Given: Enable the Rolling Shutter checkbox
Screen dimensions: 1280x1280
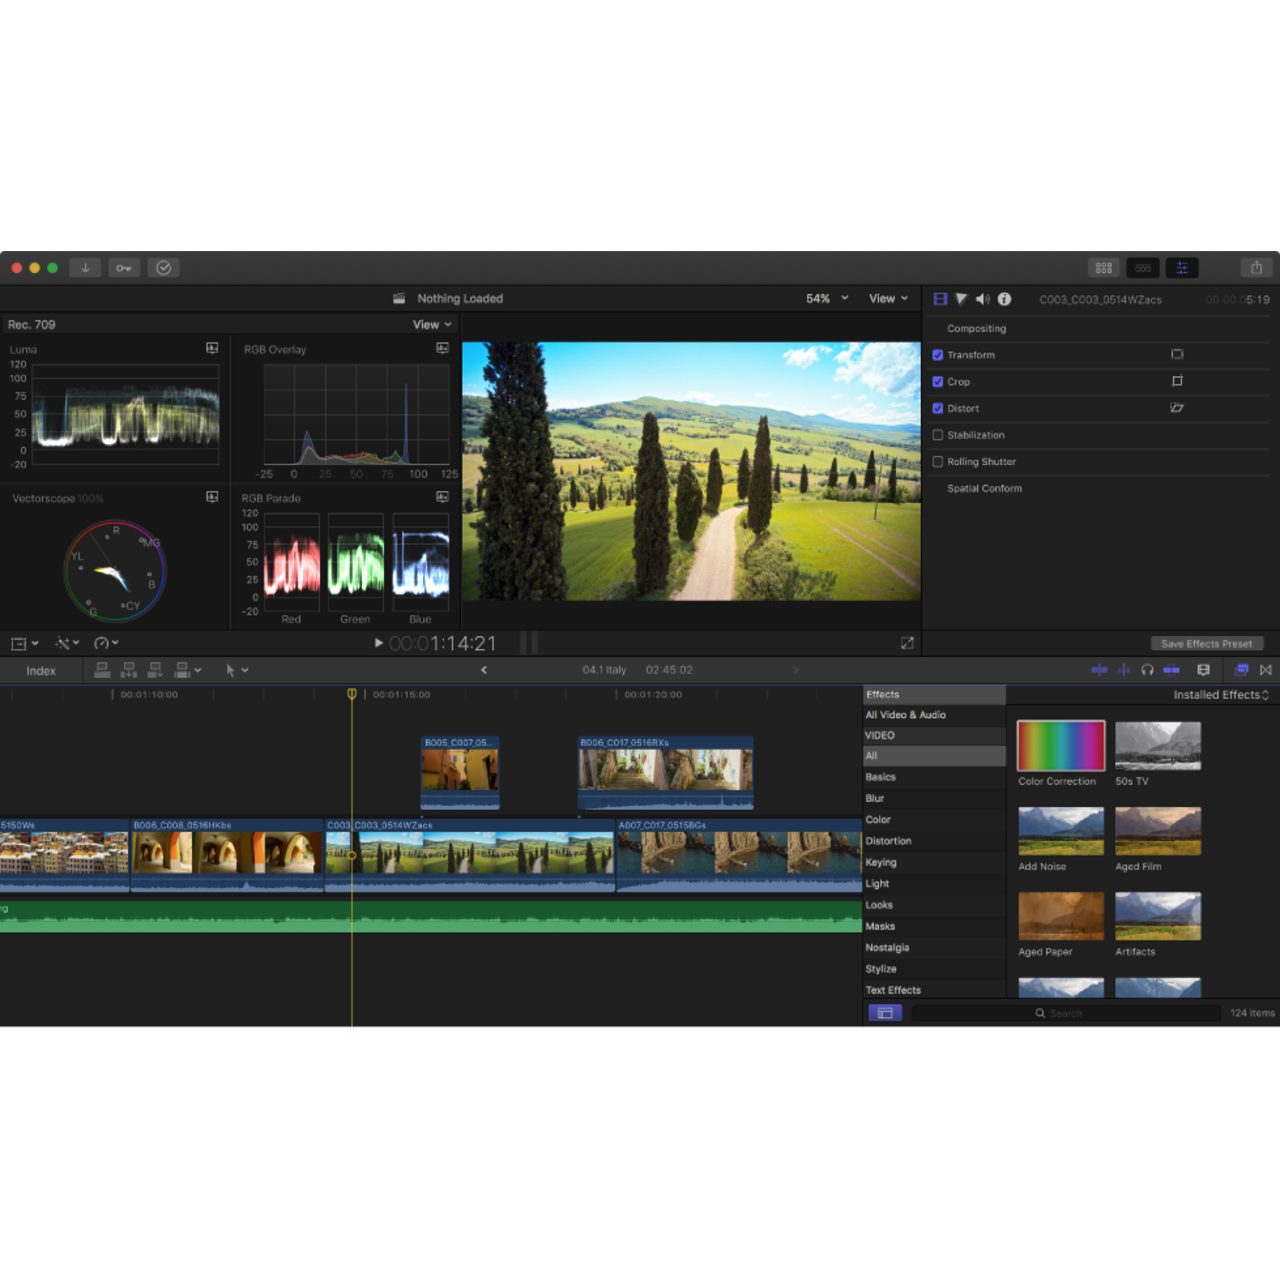Looking at the screenshot, I should [938, 462].
